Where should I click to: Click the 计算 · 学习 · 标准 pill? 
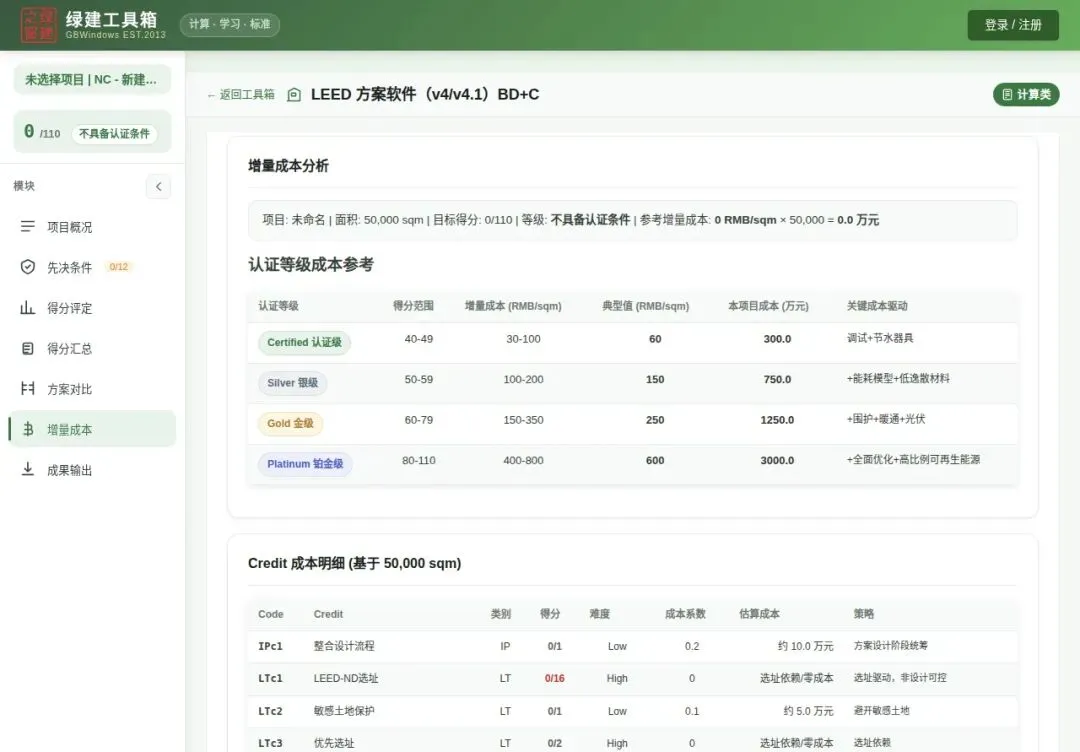[x=229, y=24]
